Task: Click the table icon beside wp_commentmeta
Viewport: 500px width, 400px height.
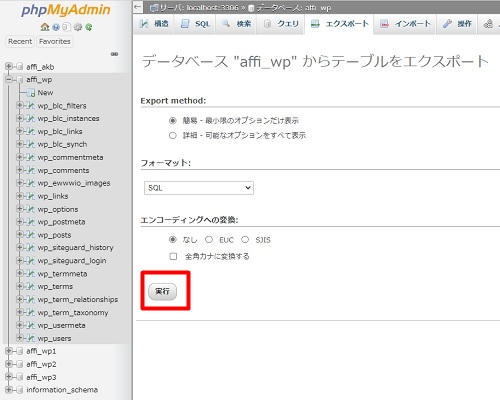Action: 30,157
